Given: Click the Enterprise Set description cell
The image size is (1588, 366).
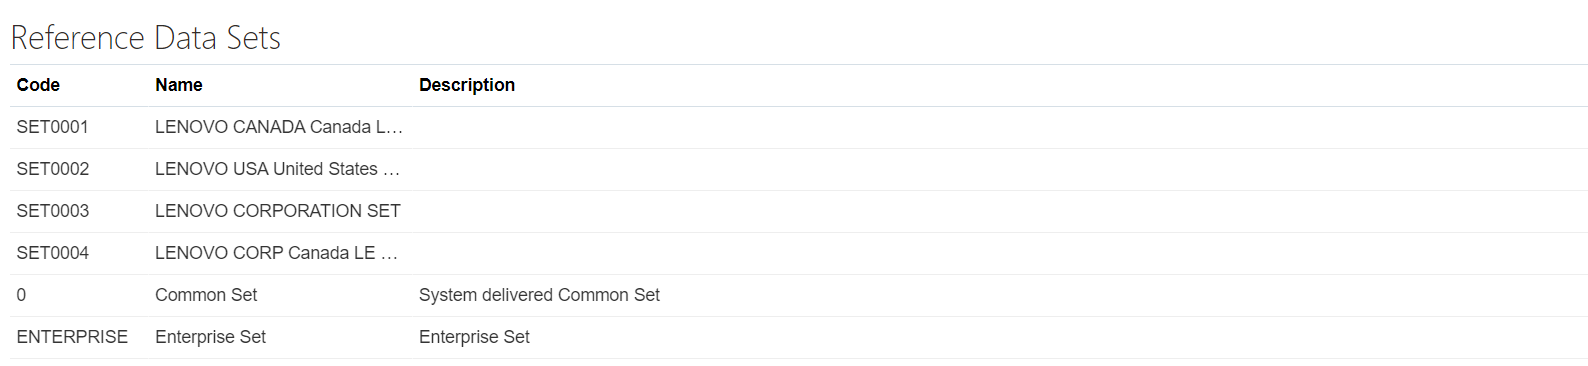Looking at the screenshot, I should tap(474, 337).
